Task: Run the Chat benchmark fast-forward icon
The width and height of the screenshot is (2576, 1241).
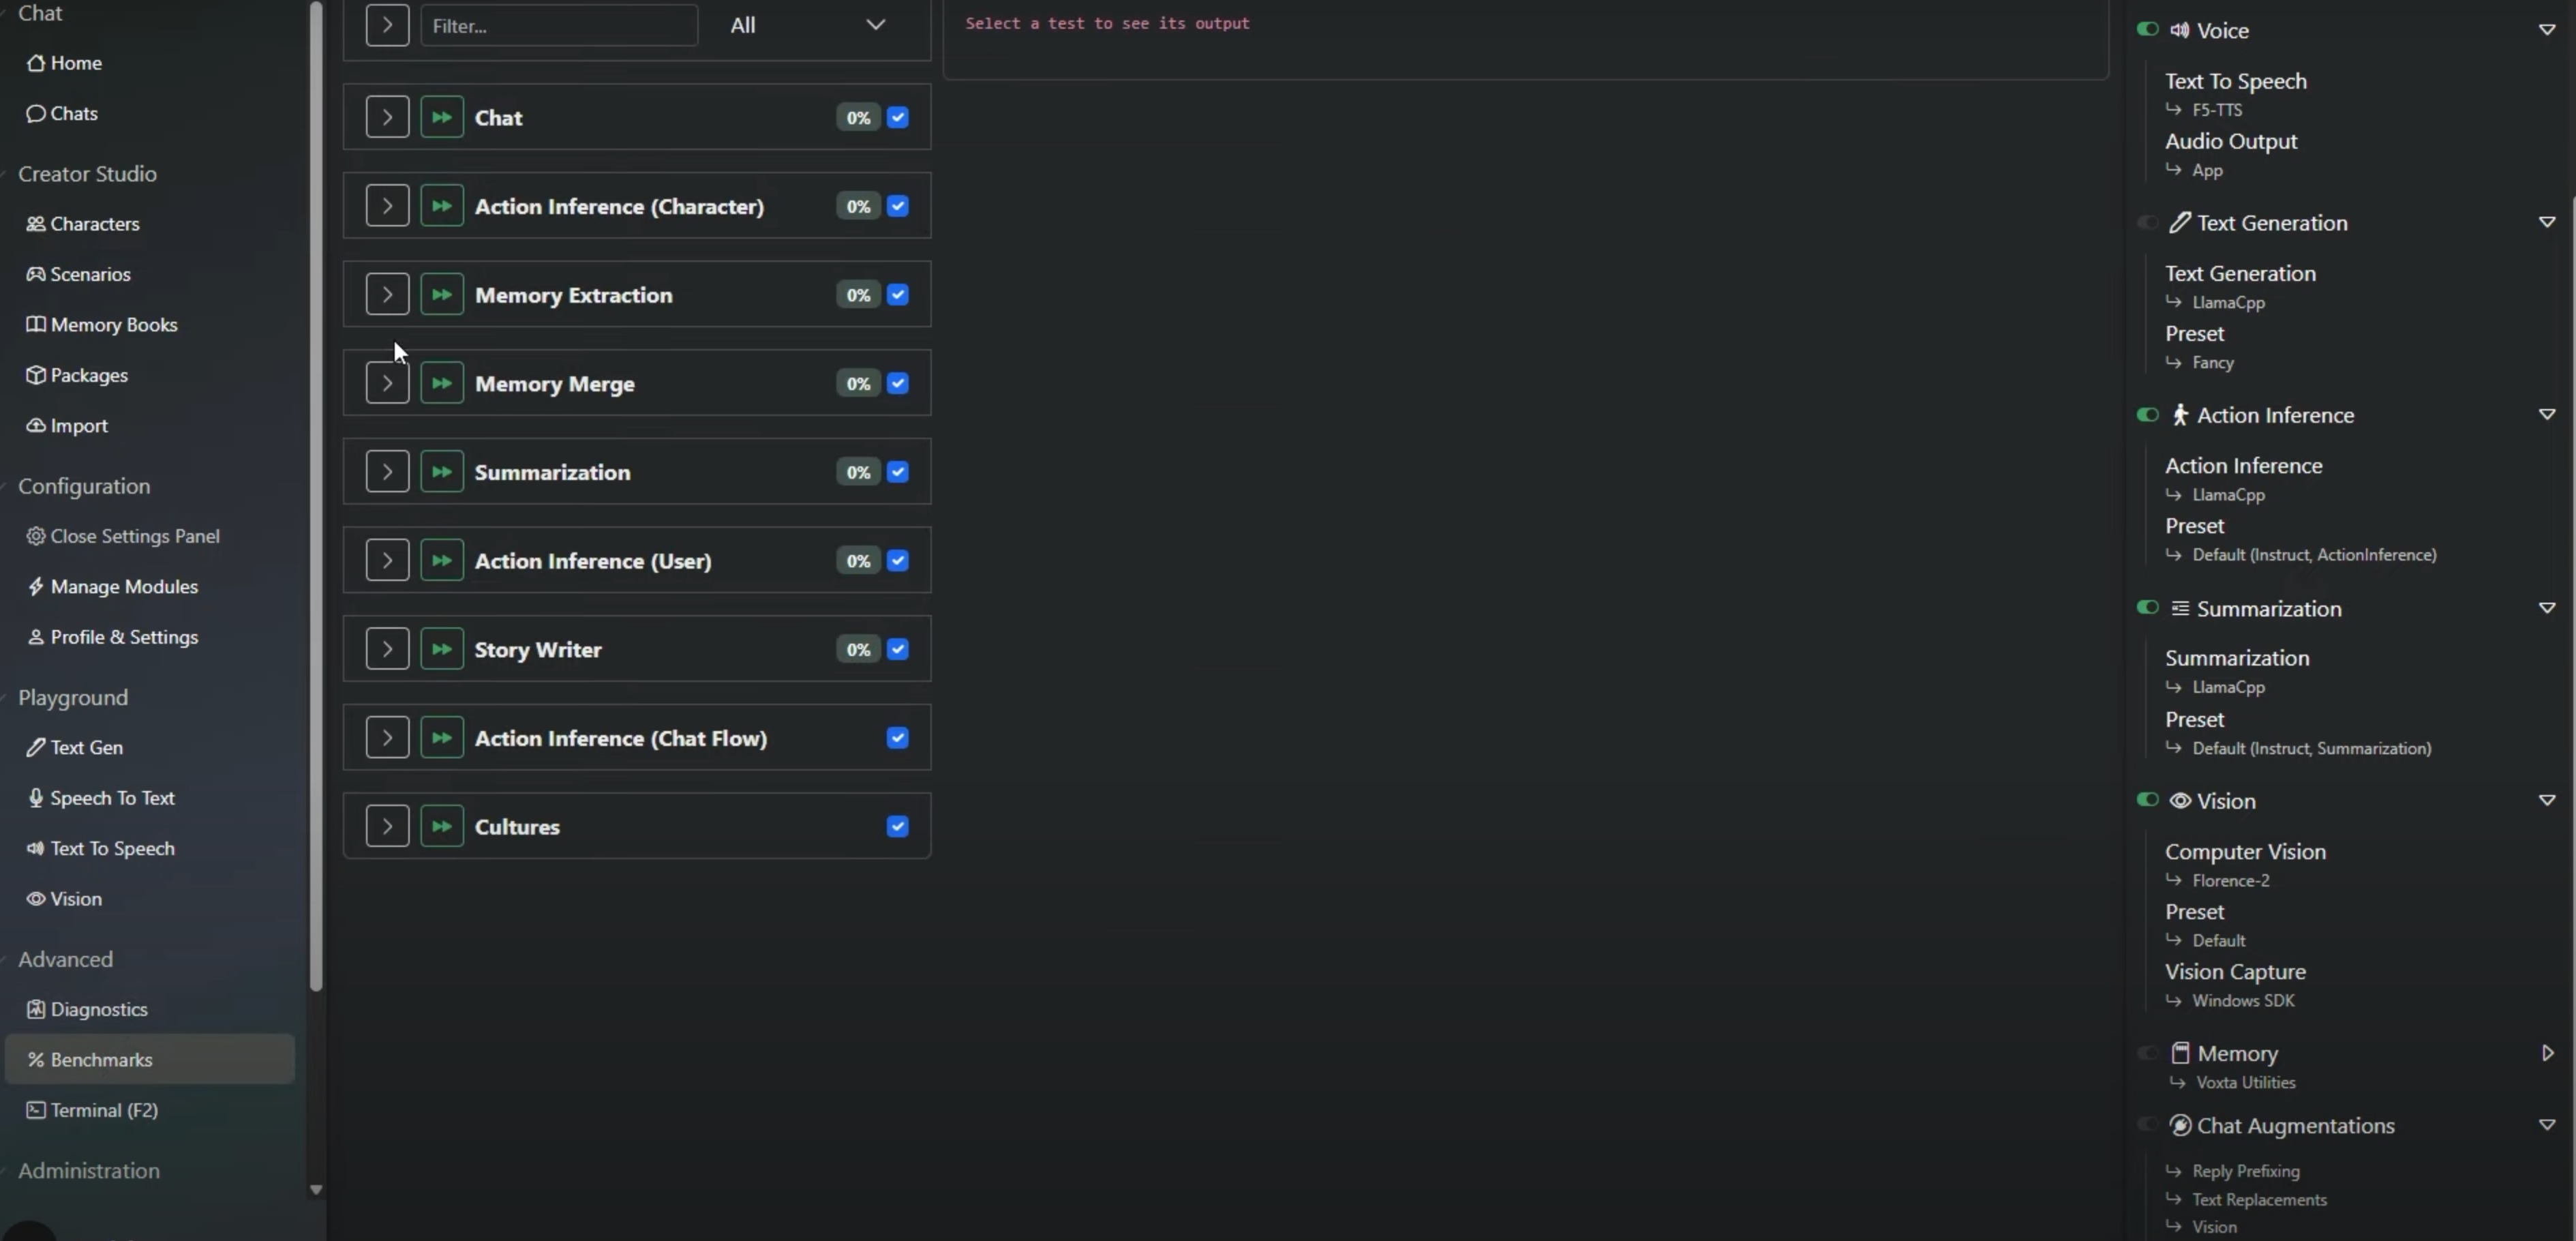Action: coord(441,117)
